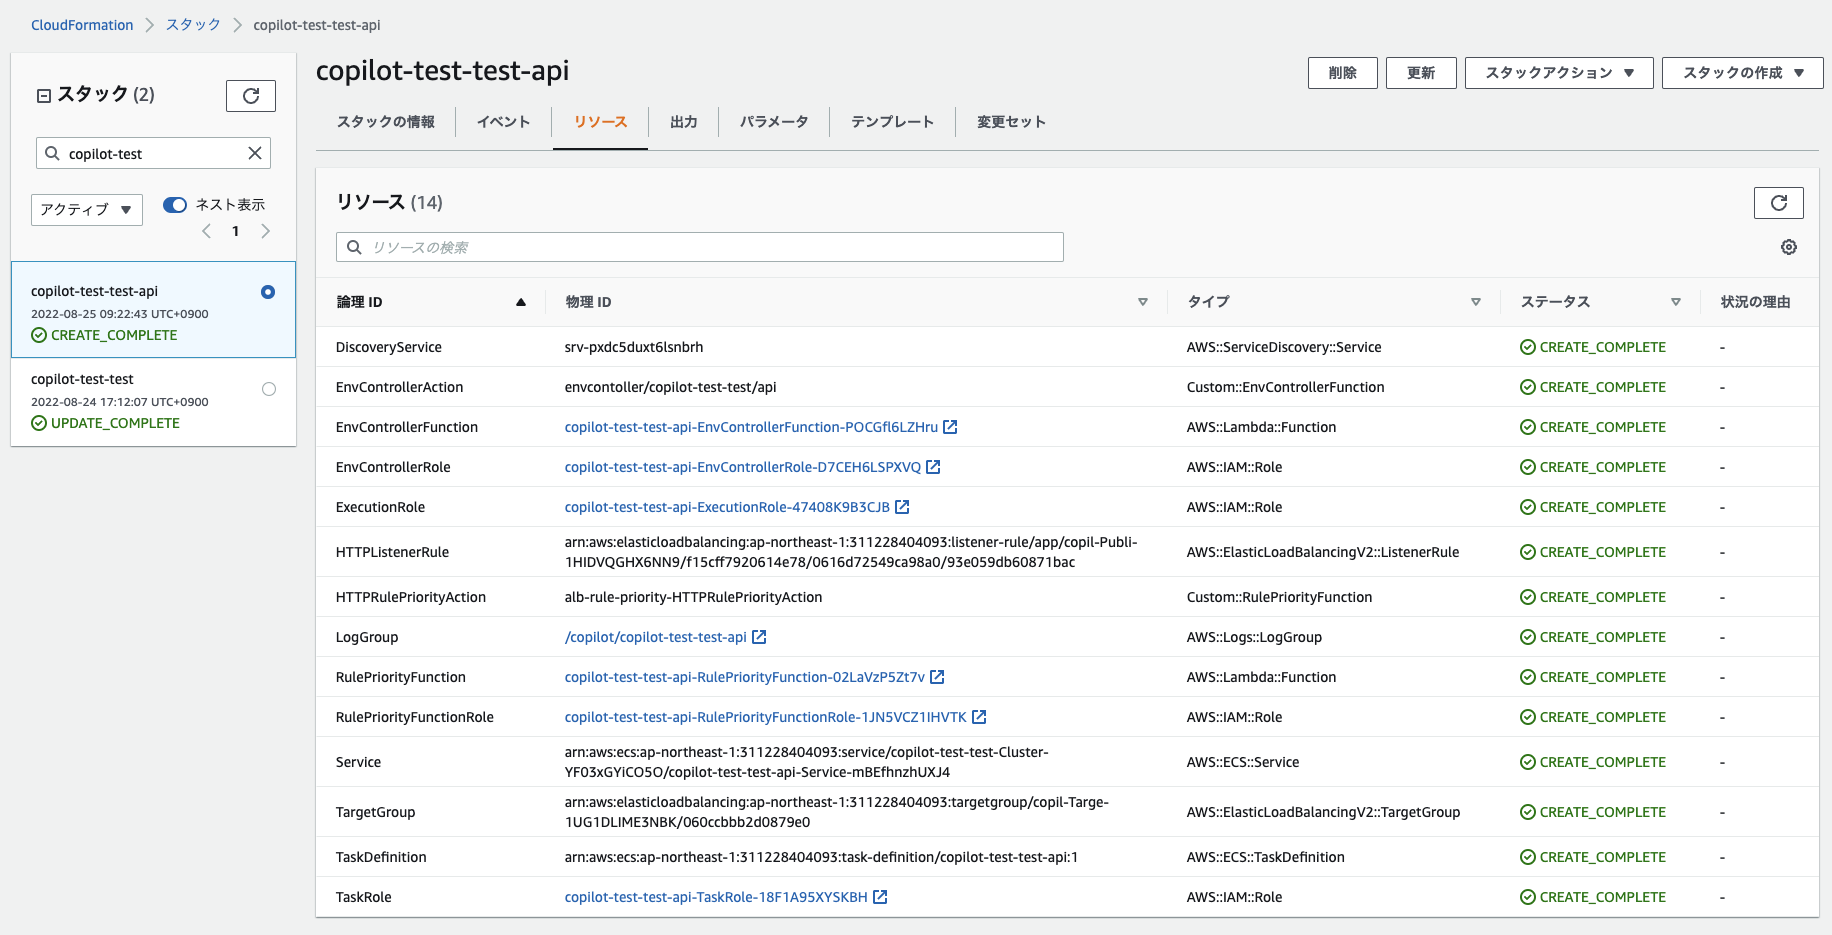Open EnvControllerFunction-POCGfl6LZHru physical ID link
Viewport: 1832px width, 935px height.
(x=751, y=427)
